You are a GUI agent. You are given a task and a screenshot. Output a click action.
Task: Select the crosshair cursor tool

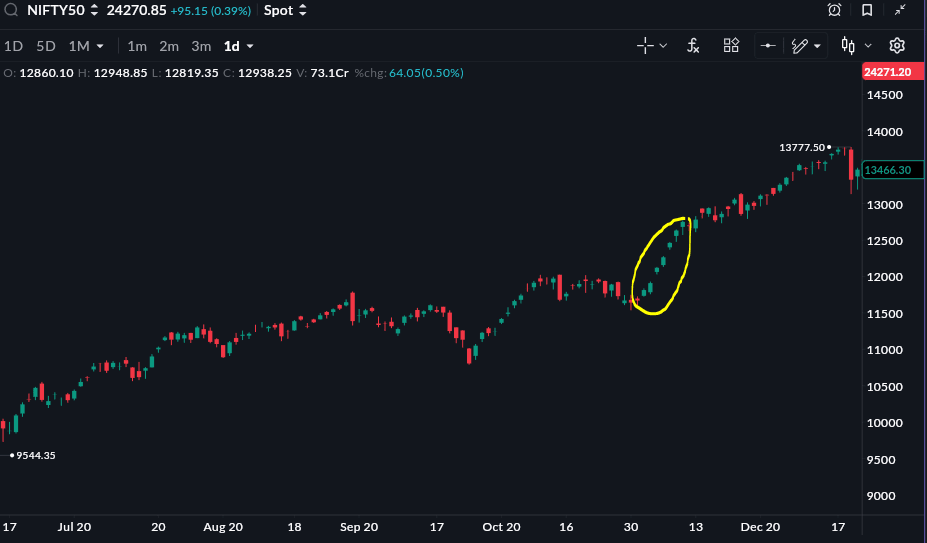tap(645, 46)
